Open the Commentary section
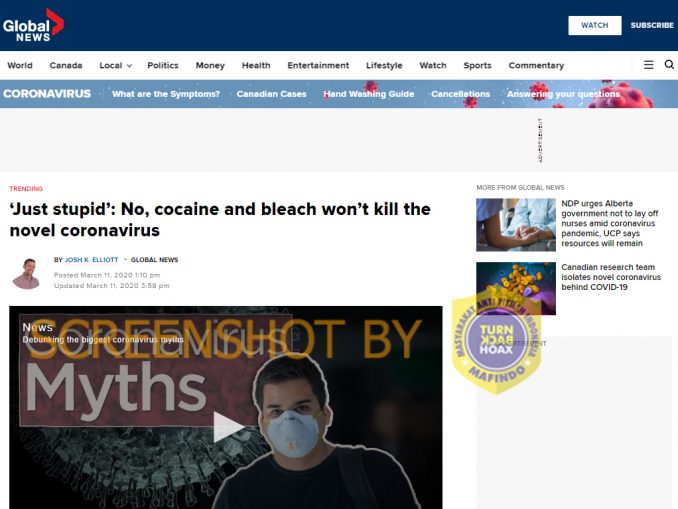 (x=536, y=65)
